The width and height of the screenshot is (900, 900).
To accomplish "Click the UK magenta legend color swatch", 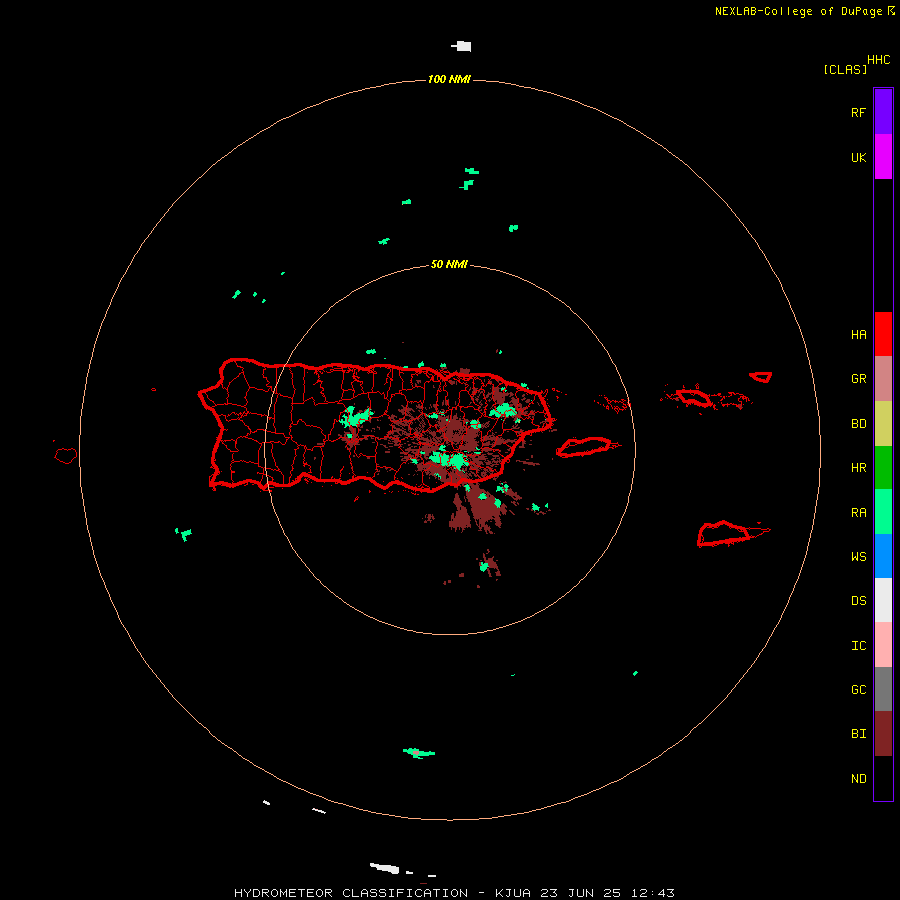I will 883,157.
